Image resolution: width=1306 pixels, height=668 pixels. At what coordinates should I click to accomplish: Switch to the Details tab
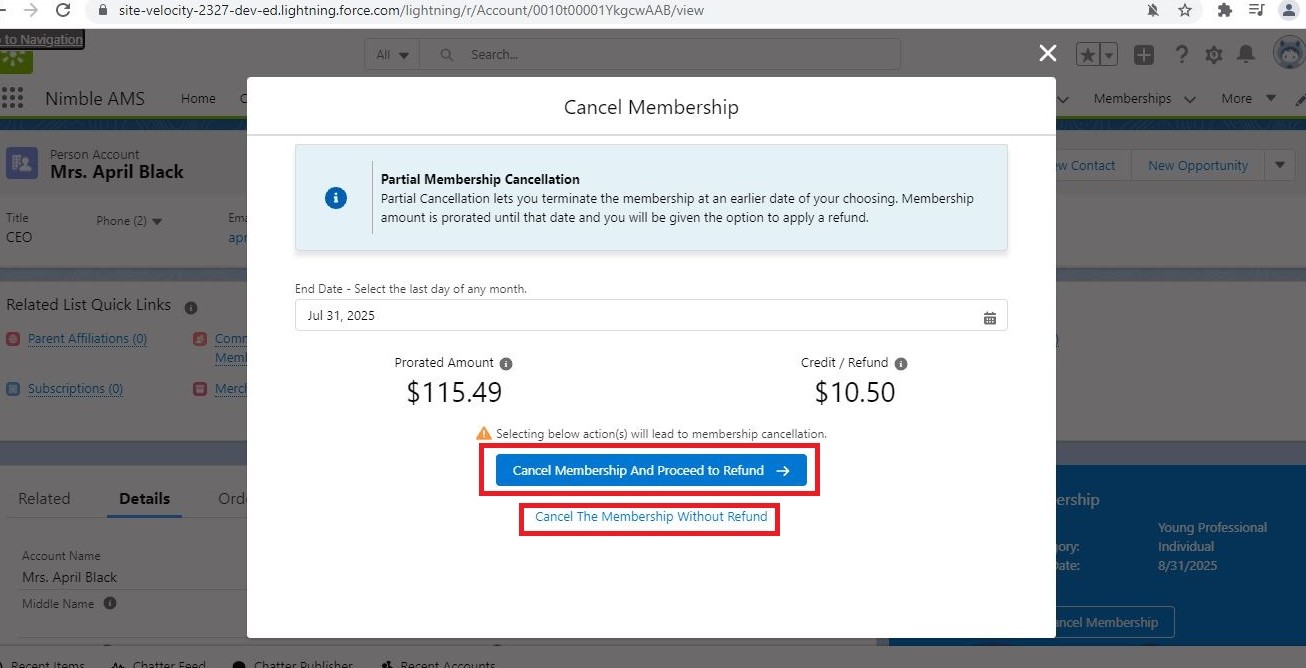[144, 498]
